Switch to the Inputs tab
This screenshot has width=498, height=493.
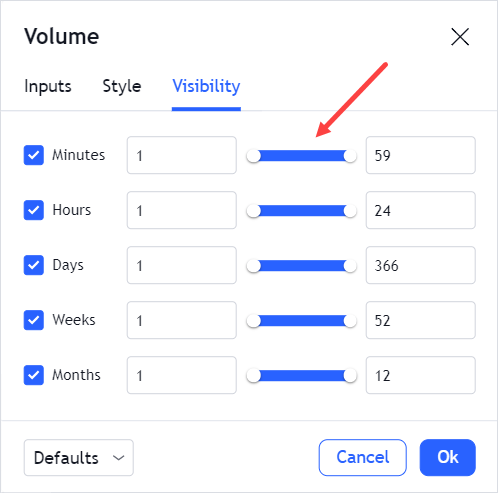click(48, 86)
